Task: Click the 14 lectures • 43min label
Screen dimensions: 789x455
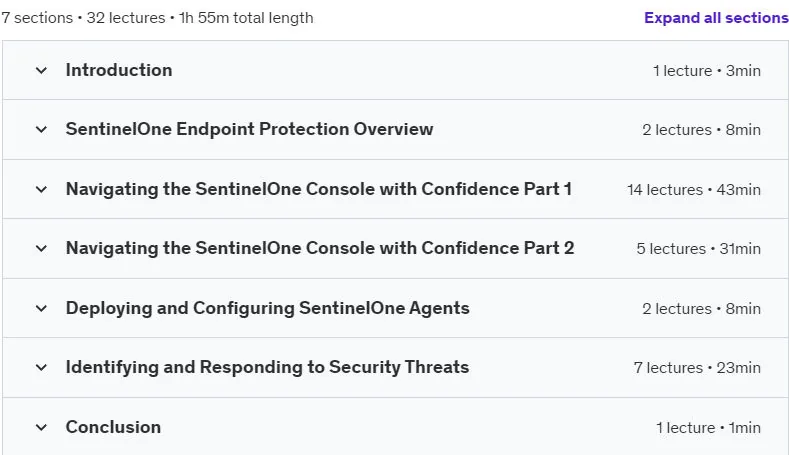Action: pos(693,190)
